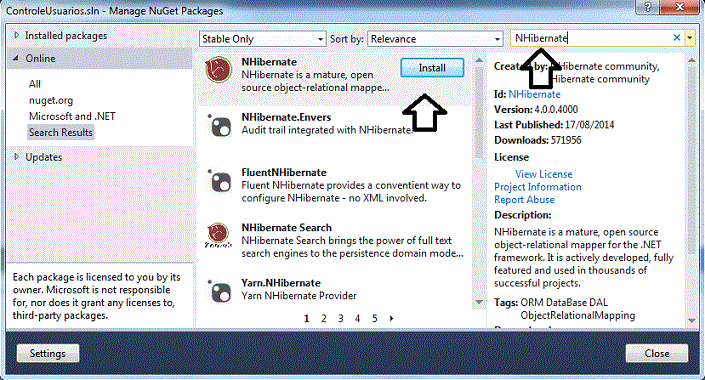Screen dimensions: 705x380
Task: Select the NHibernate Search logo icon
Action: click(x=219, y=235)
